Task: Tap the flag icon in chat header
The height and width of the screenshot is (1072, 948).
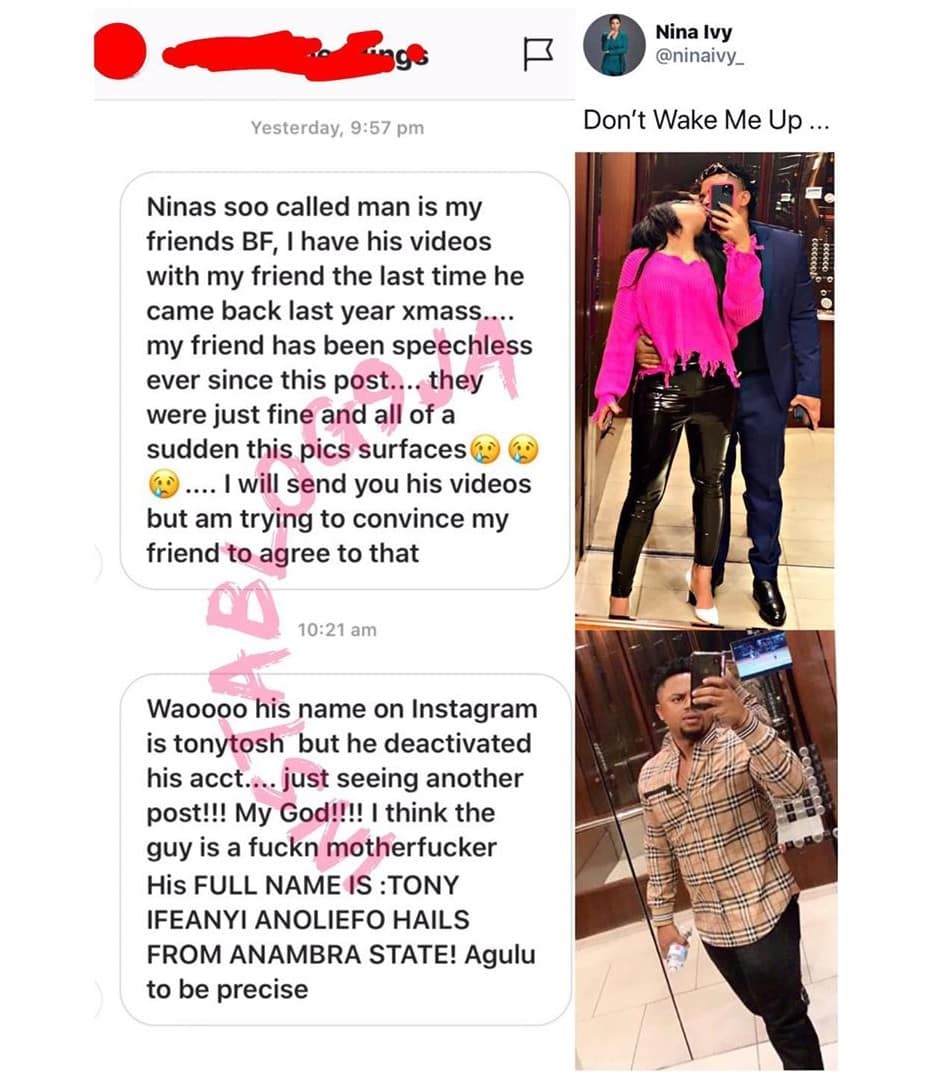Action: pos(537,54)
